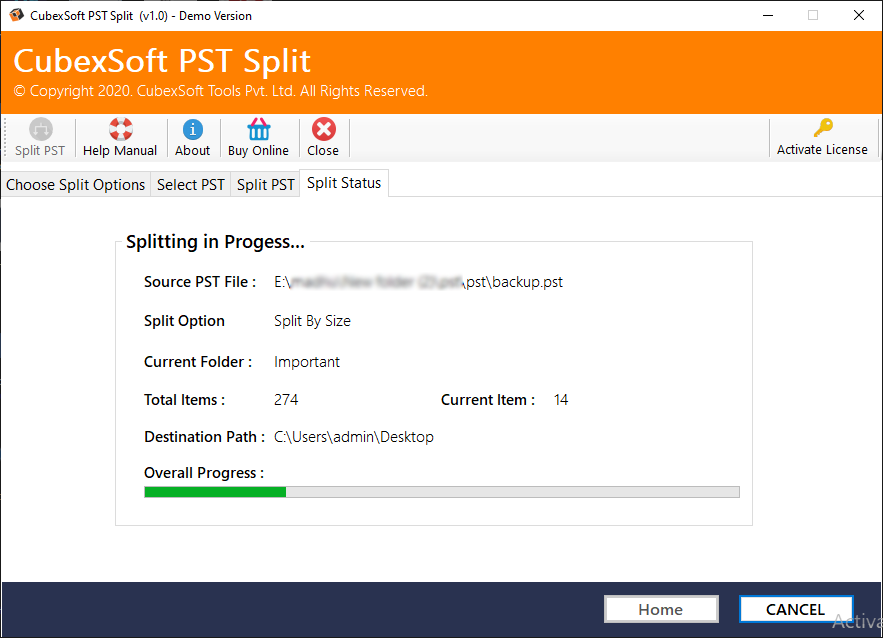This screenshot has width=883, height=638.
Task: Switch to the Select PST tab
Action: pyautogui.click(x=190, y=185)
